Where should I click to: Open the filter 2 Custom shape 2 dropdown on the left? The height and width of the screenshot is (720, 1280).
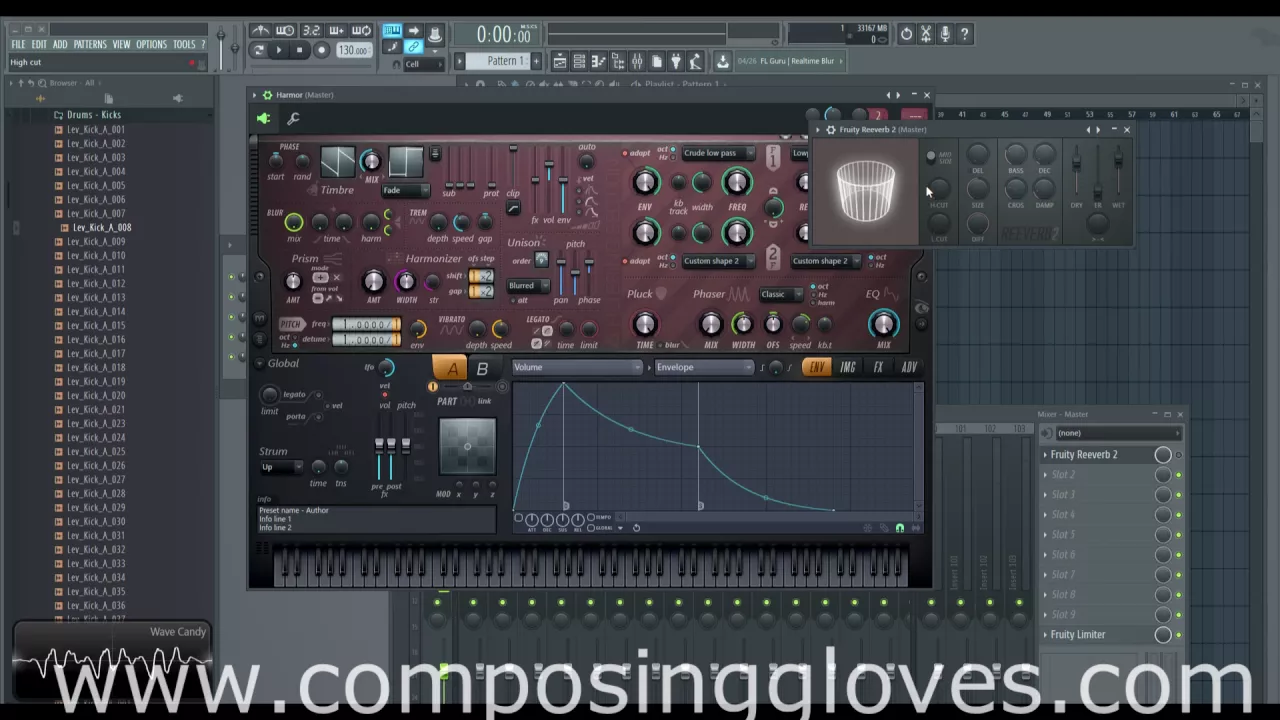click(x=717, y=261)
